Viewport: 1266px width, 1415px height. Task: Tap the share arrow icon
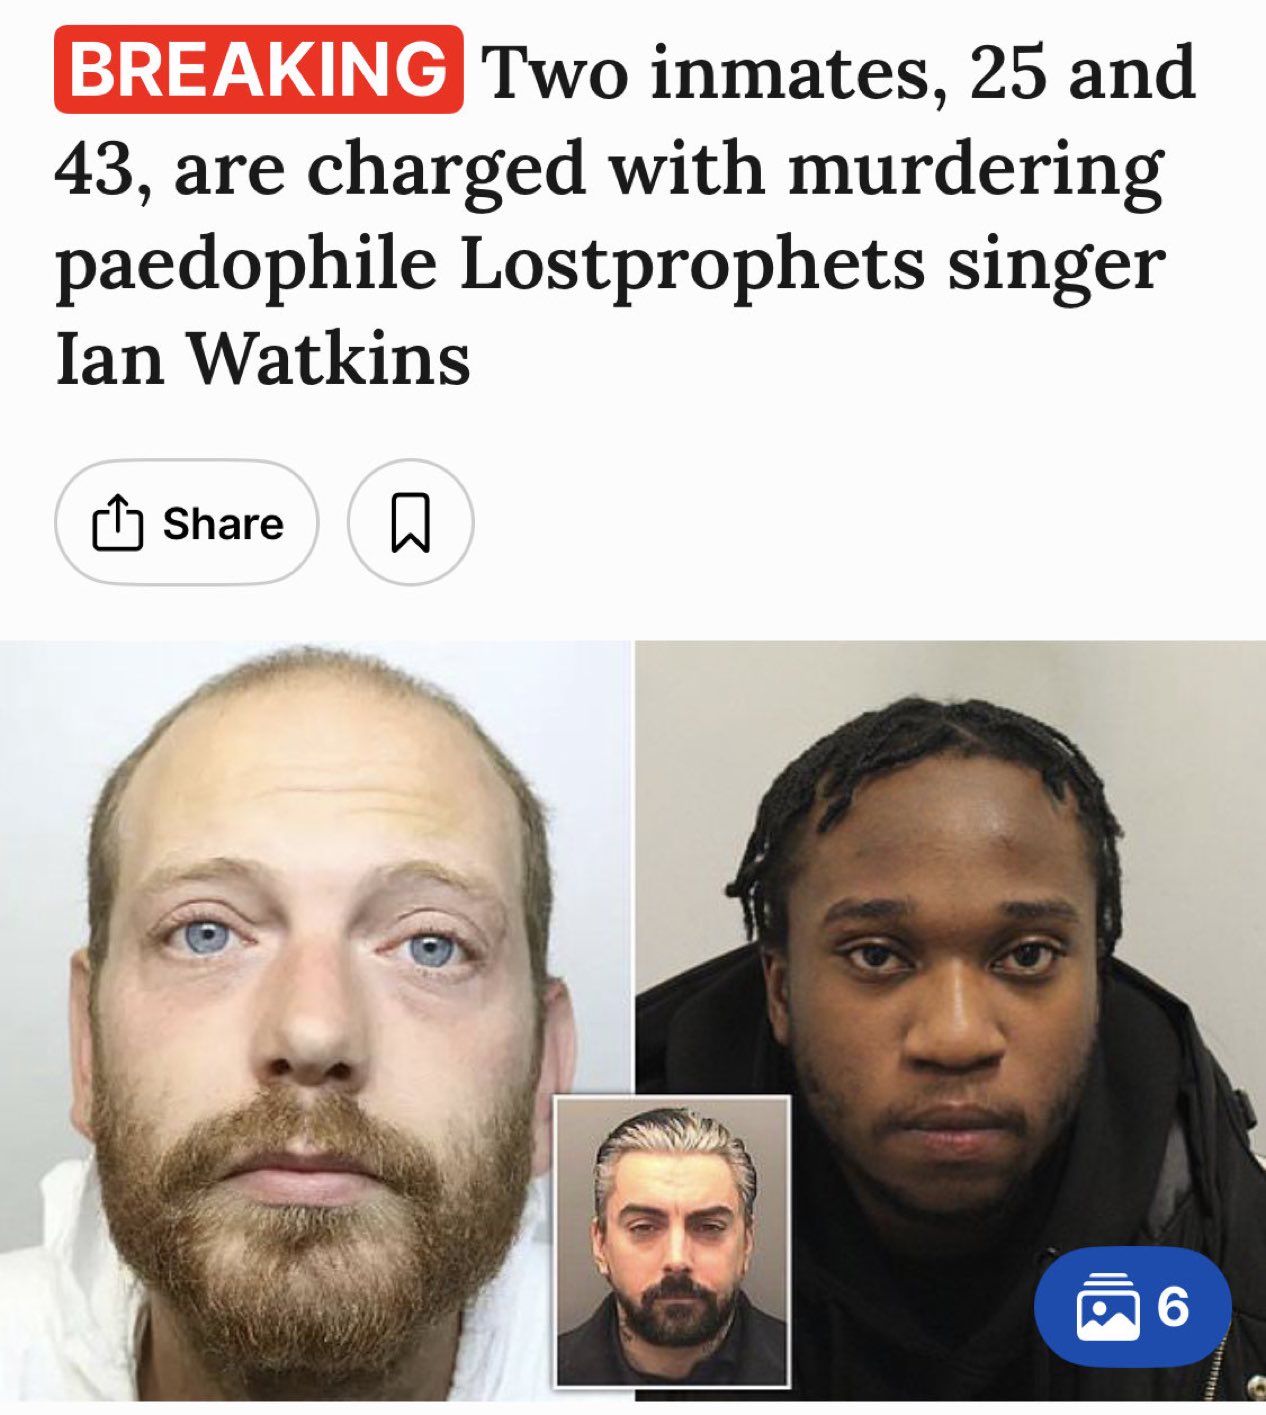118,522
